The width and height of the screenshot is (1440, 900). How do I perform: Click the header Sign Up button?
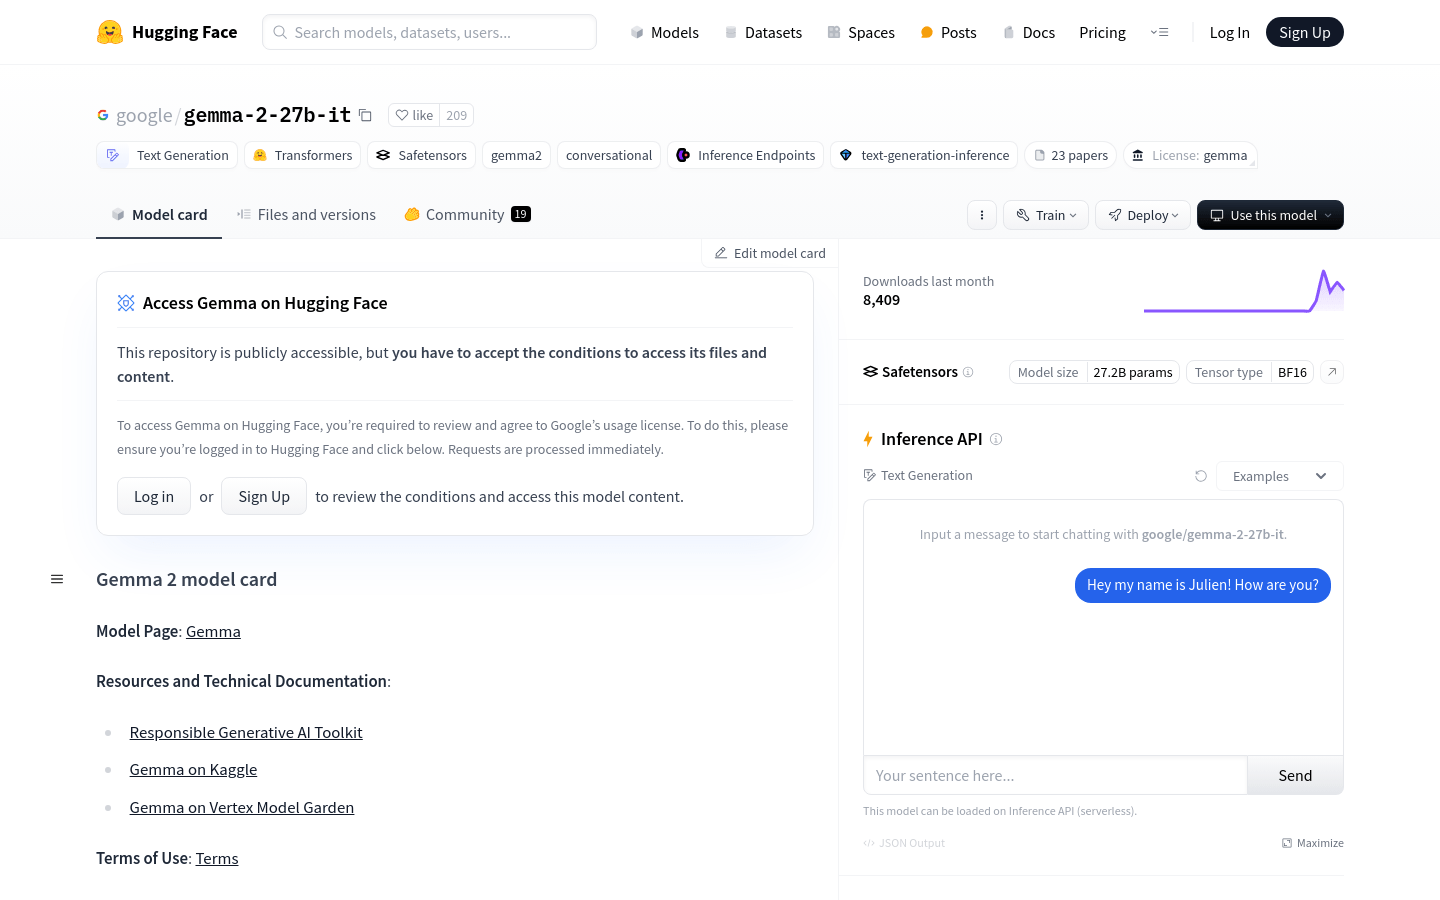(x=1304, y=32)
